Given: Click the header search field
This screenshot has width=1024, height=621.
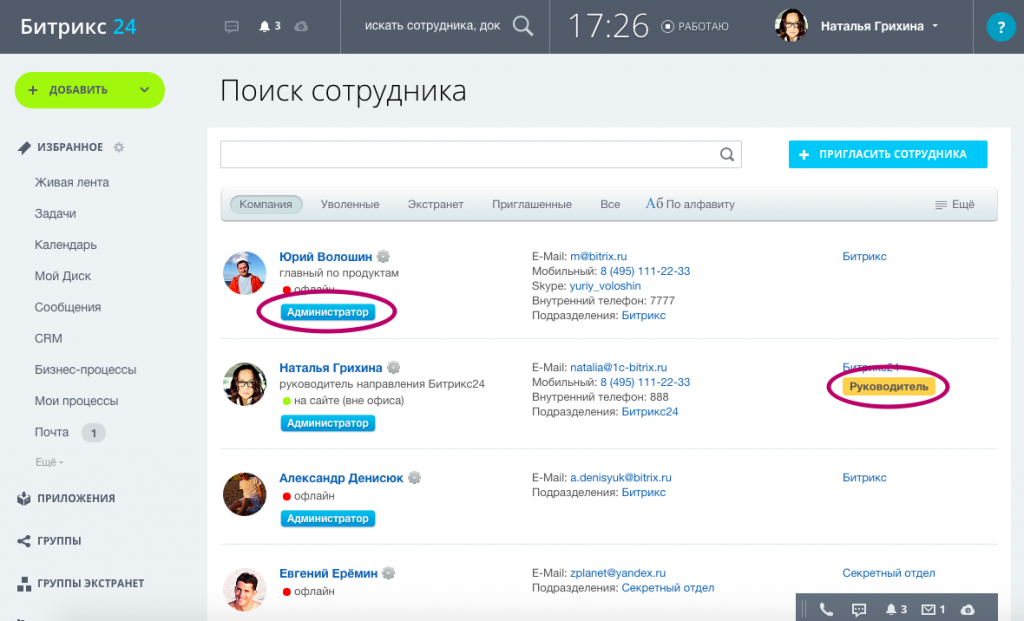Looking at the screenshot, I should [432, 26].
